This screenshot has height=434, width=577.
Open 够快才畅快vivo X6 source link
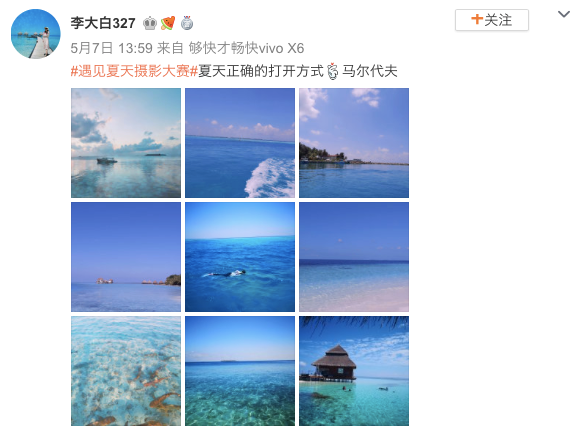tap(246, 48)
